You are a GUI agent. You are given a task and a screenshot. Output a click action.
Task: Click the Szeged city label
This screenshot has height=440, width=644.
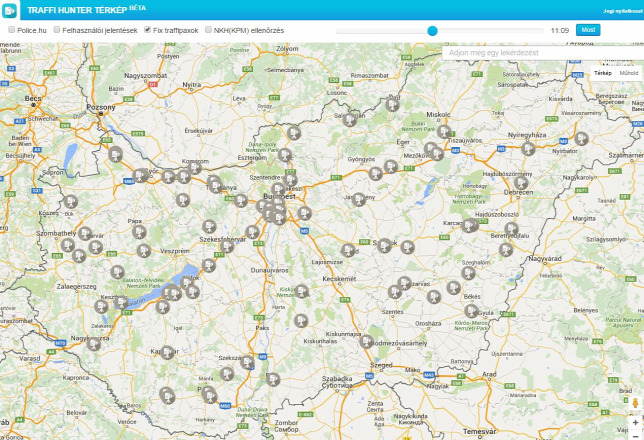click(381, 365)
